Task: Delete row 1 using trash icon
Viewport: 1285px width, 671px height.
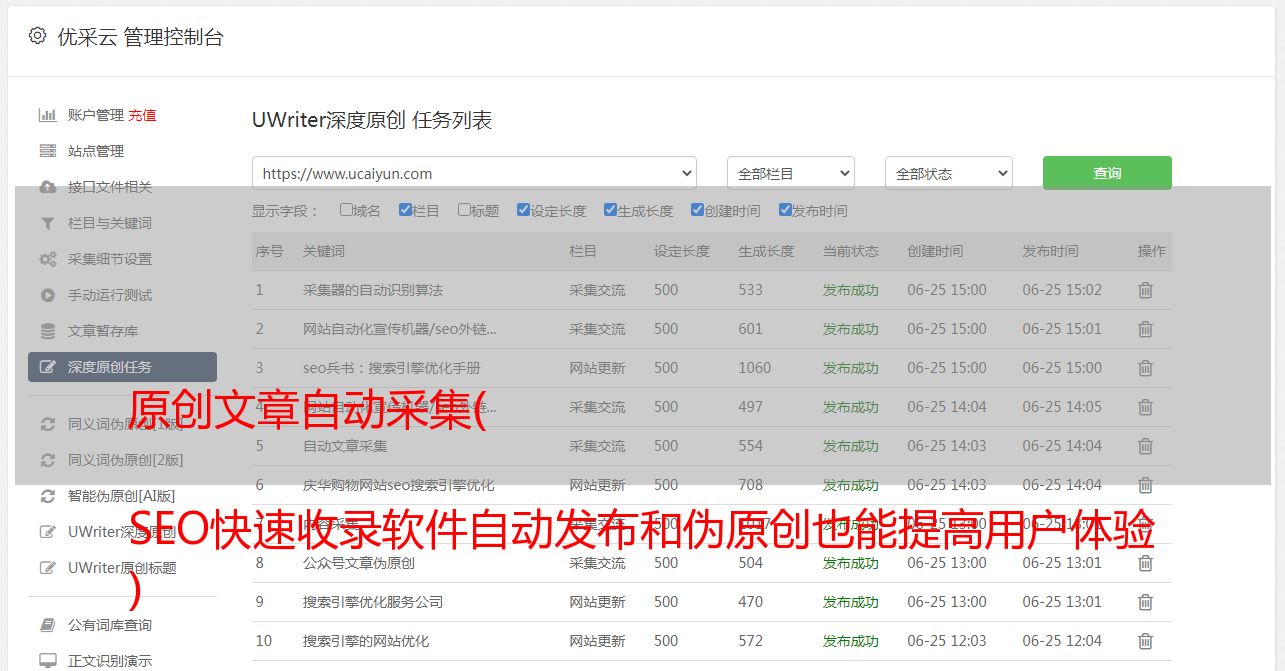Action: click(x=1145, y=290)
